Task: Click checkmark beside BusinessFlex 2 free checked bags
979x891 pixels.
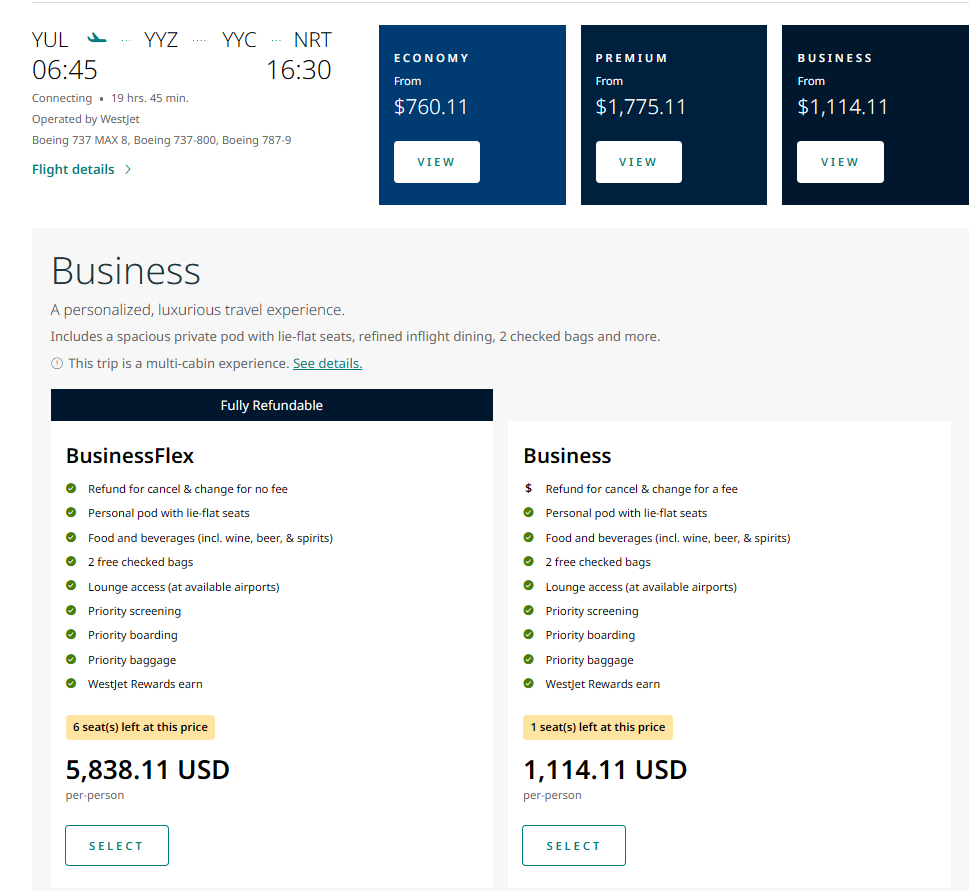Action: click(71, 562)
